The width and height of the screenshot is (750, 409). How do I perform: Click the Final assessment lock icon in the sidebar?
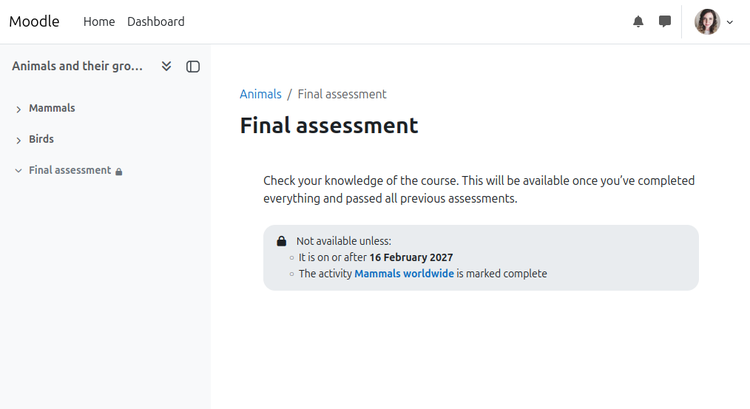click(x=119, y=172)
